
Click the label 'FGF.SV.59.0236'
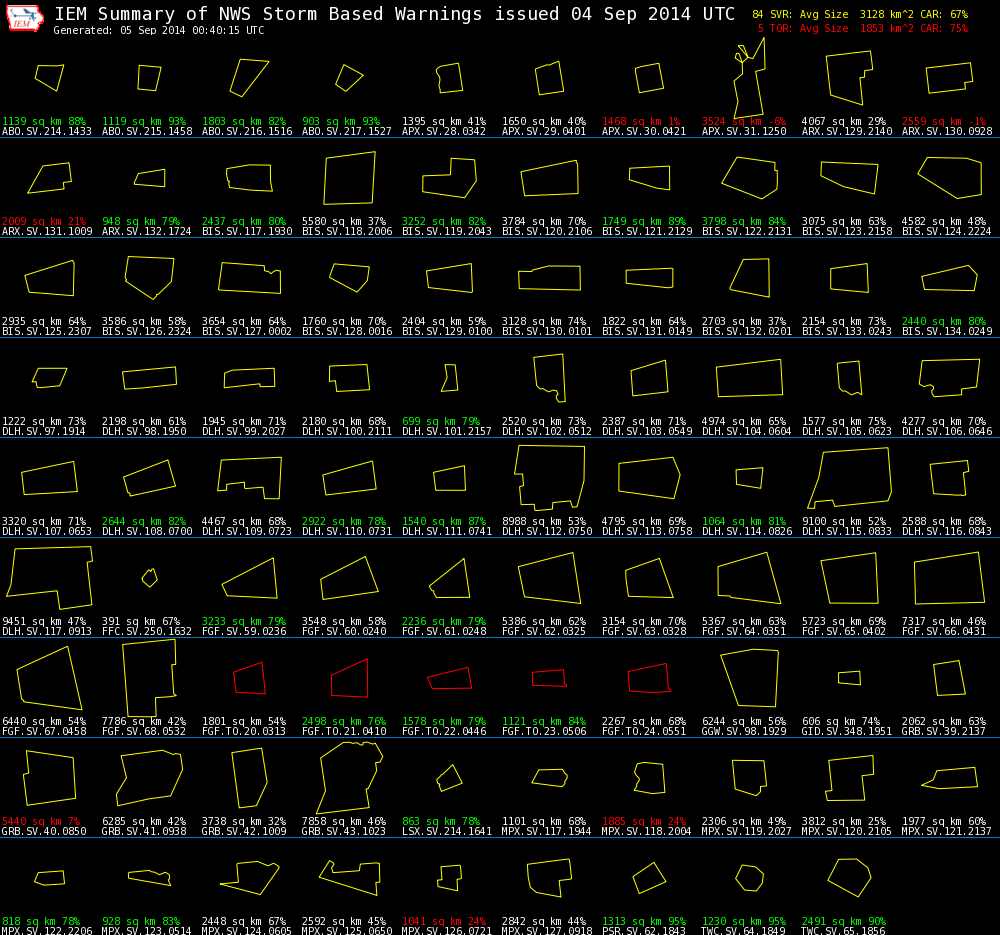pyautogui.click(x=244, y=631)
